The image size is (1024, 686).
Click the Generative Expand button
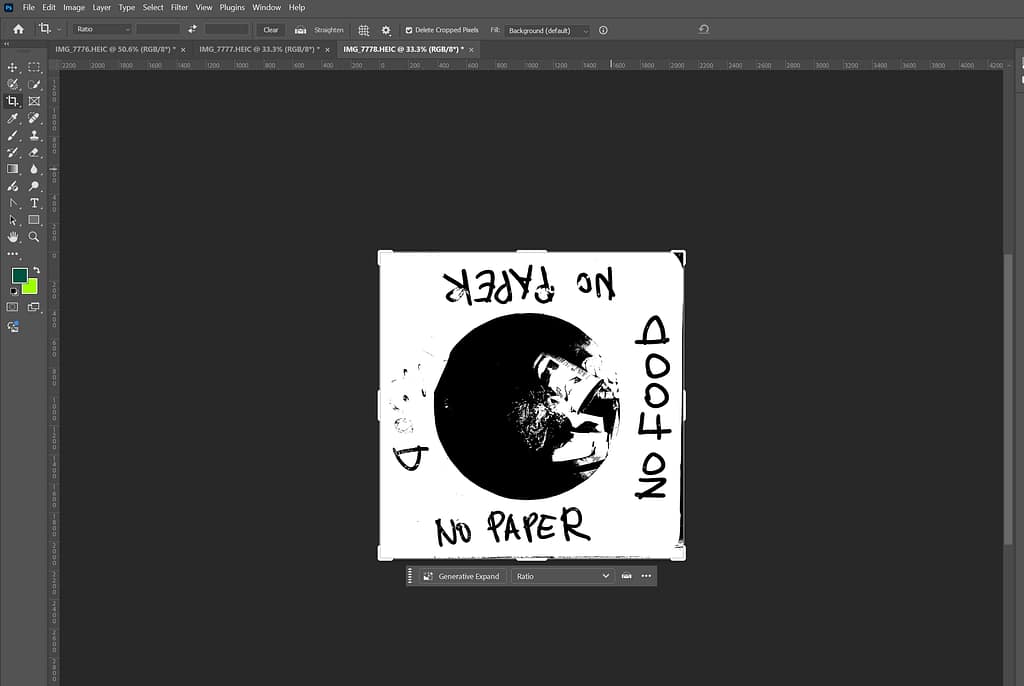tap(461, 576)
